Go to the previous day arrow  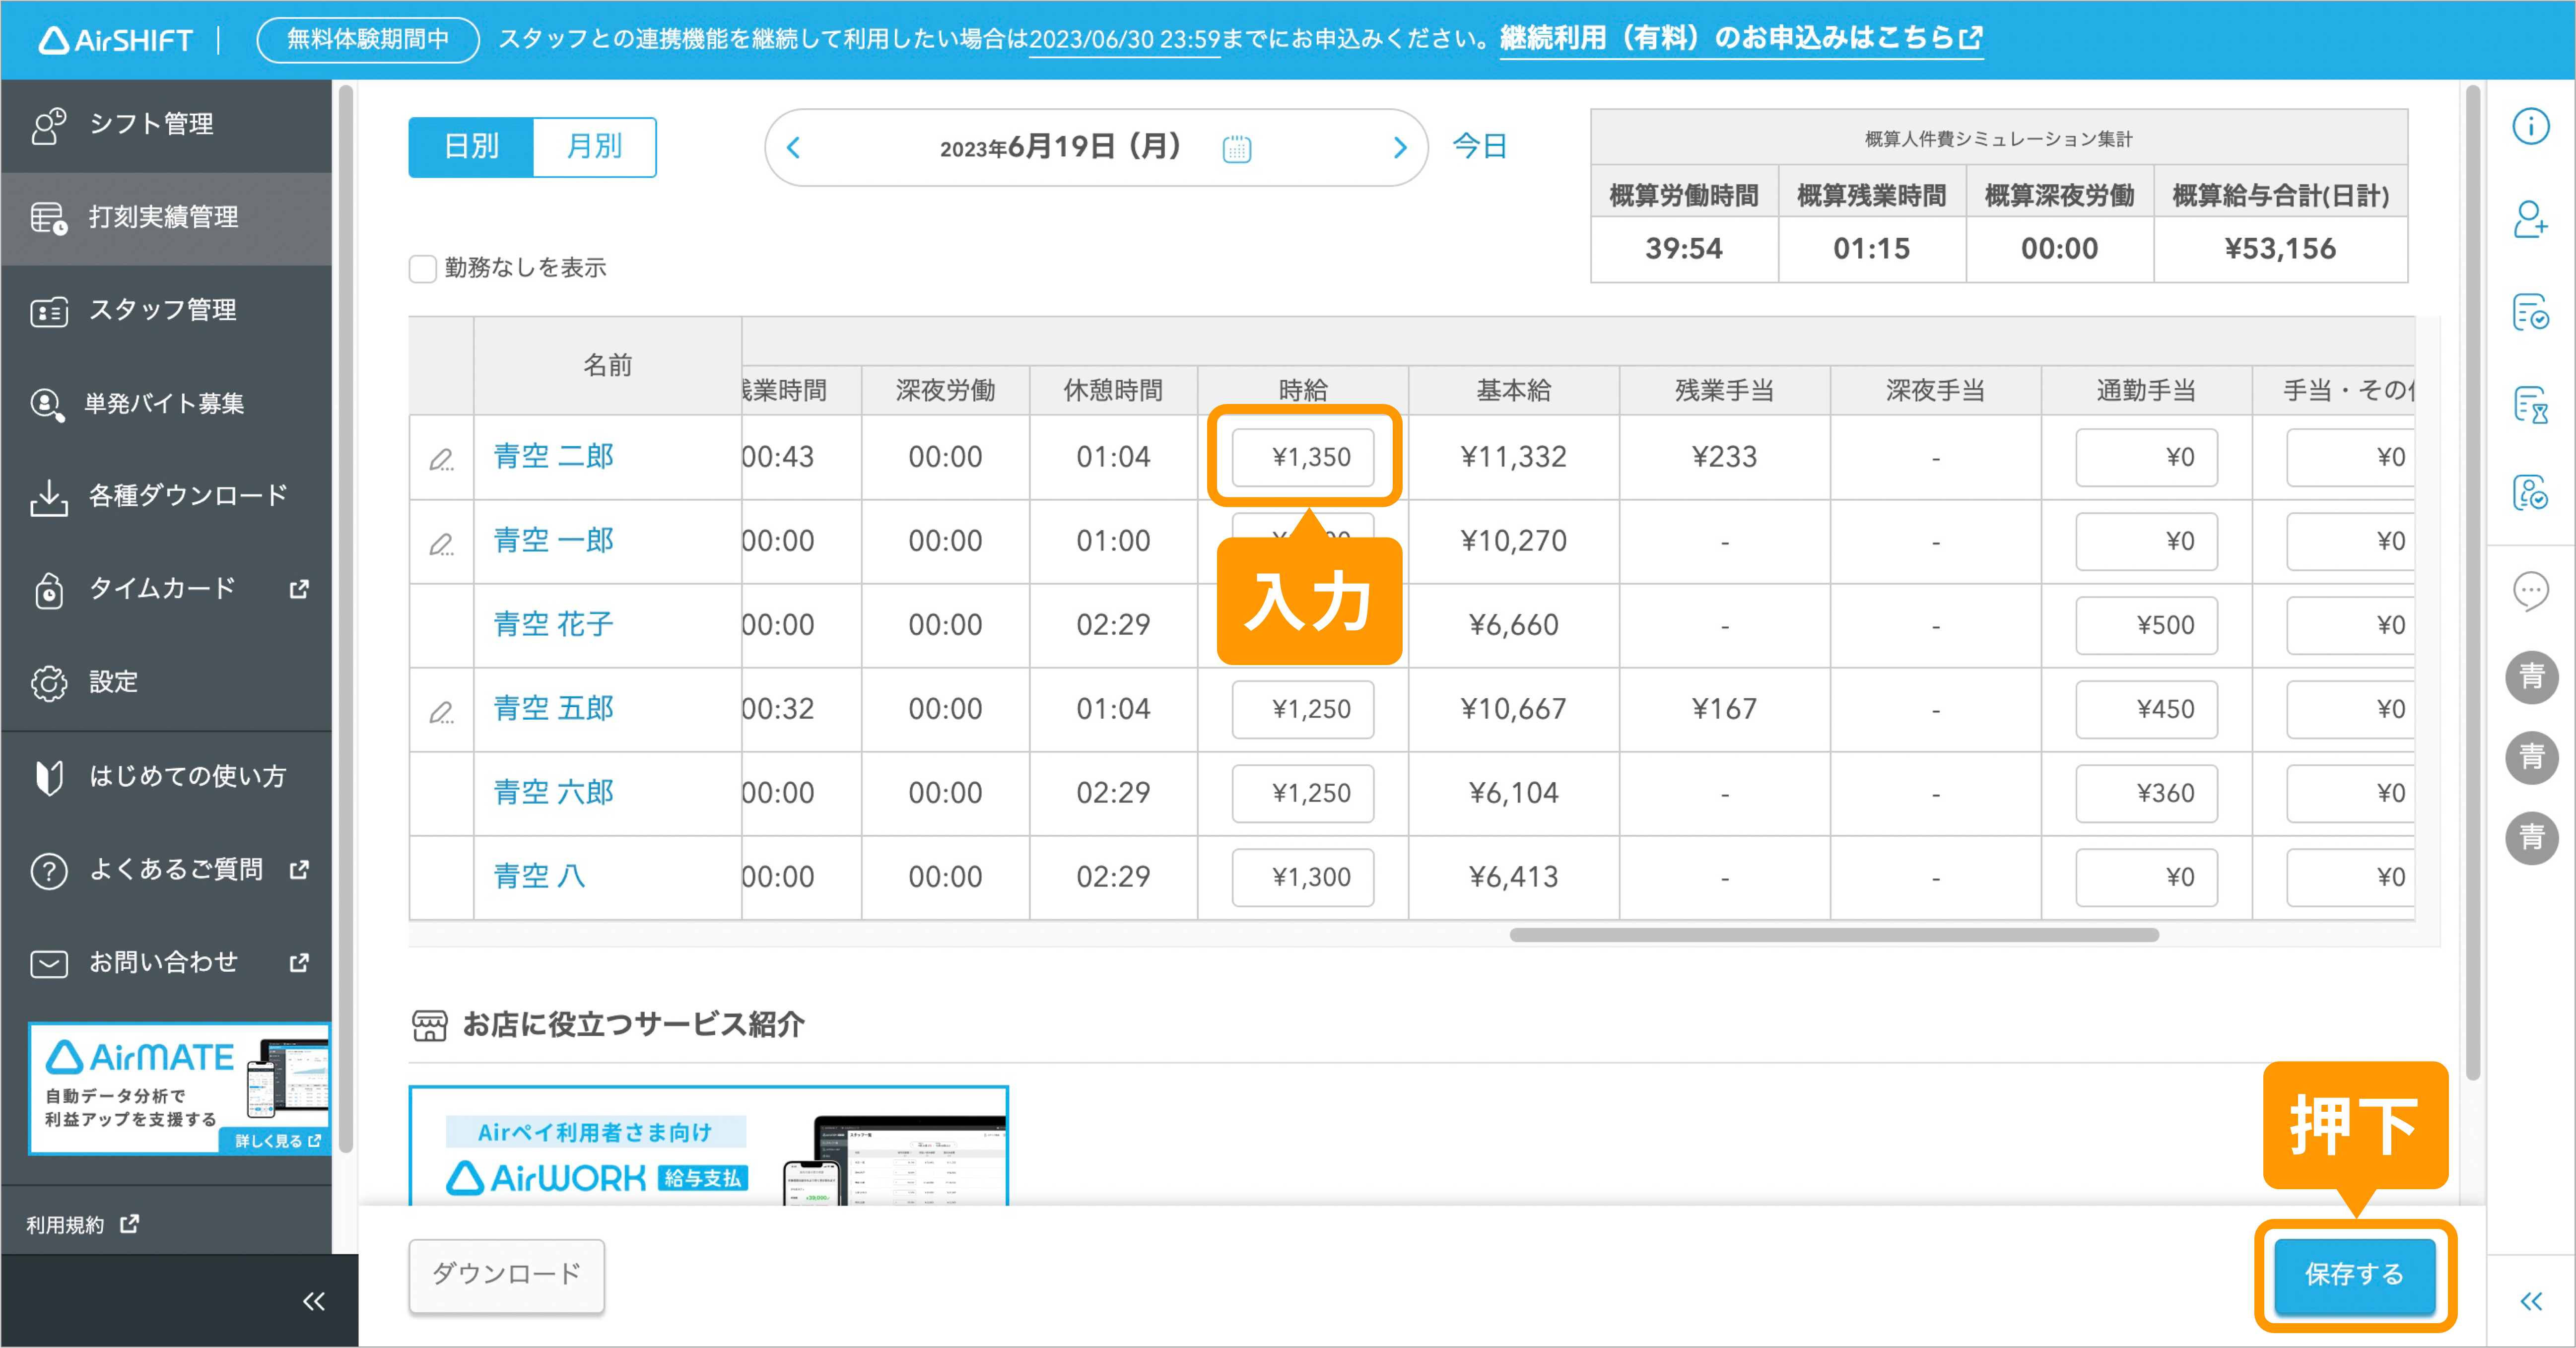tap(794, 148)
